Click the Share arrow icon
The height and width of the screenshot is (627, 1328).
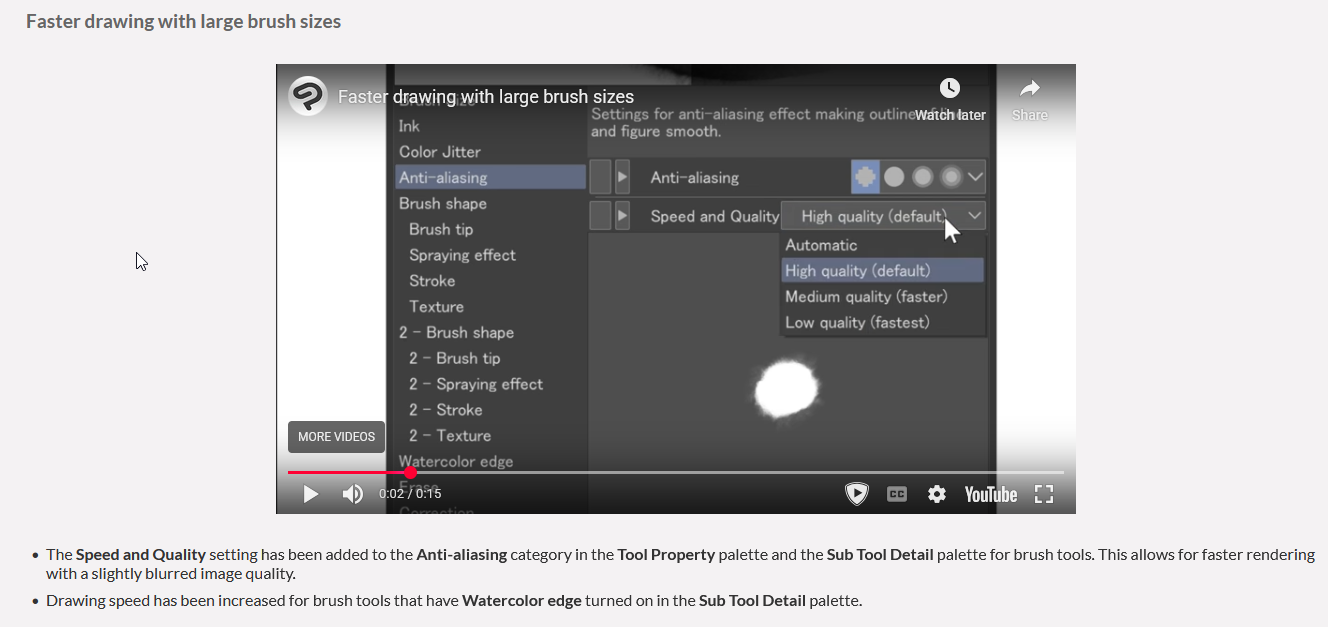click(1030, 88)
